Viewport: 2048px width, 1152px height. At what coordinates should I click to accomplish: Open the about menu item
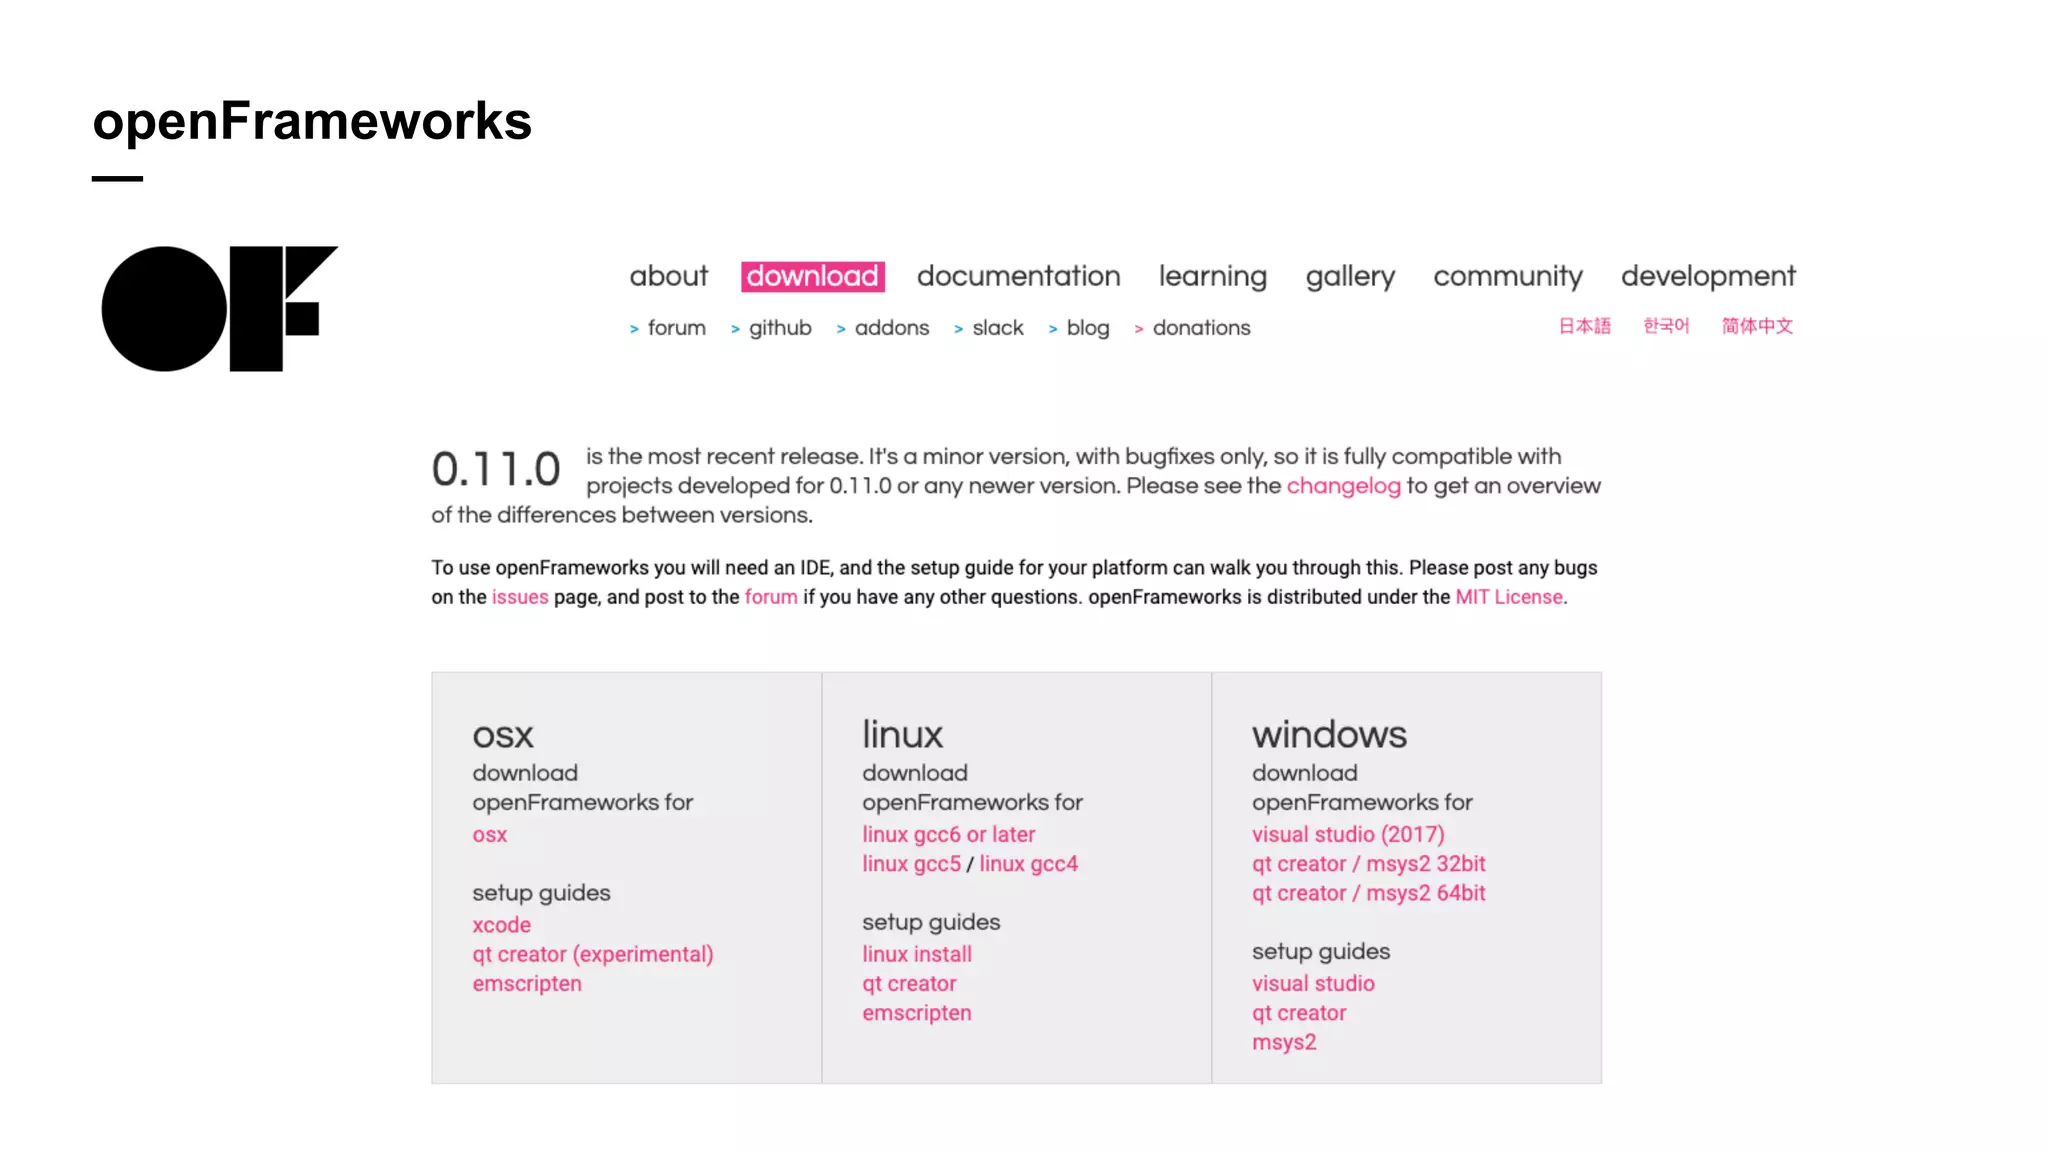point(668,276)
